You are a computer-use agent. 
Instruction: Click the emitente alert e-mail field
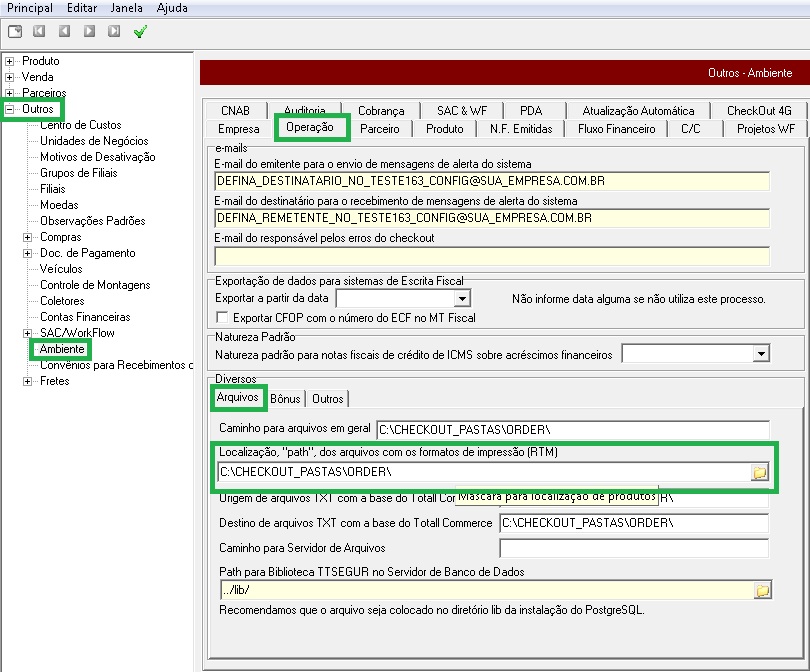492,181
